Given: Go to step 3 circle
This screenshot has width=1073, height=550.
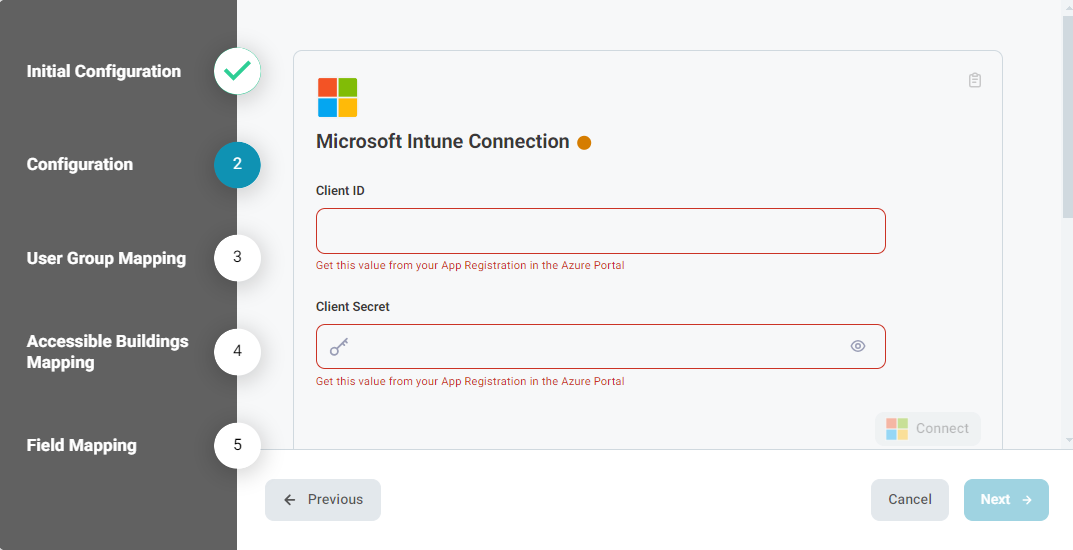Looking at the screenshot, I should (x=237, y=258).
